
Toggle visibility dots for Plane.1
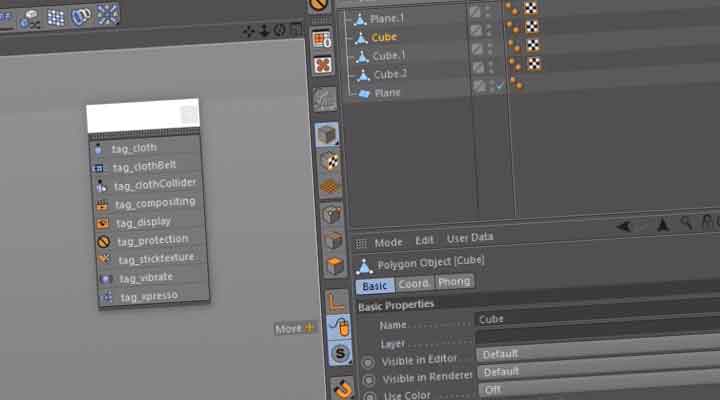coord(488,11)
